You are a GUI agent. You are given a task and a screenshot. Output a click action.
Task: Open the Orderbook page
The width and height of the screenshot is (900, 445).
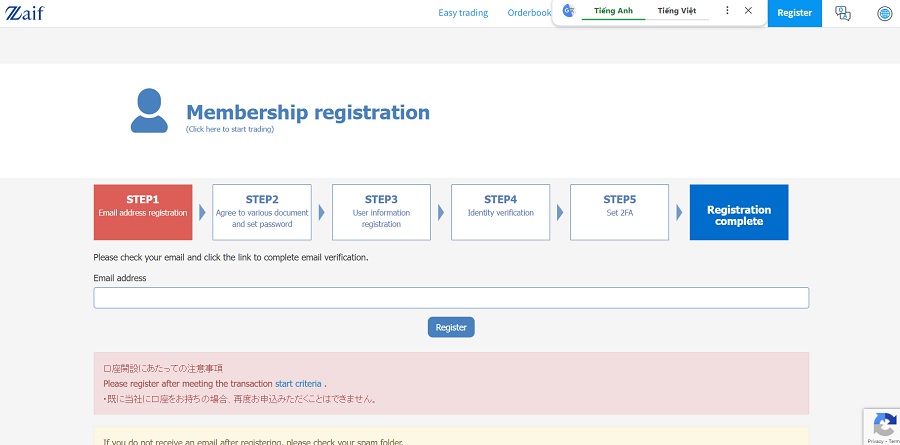529,13
